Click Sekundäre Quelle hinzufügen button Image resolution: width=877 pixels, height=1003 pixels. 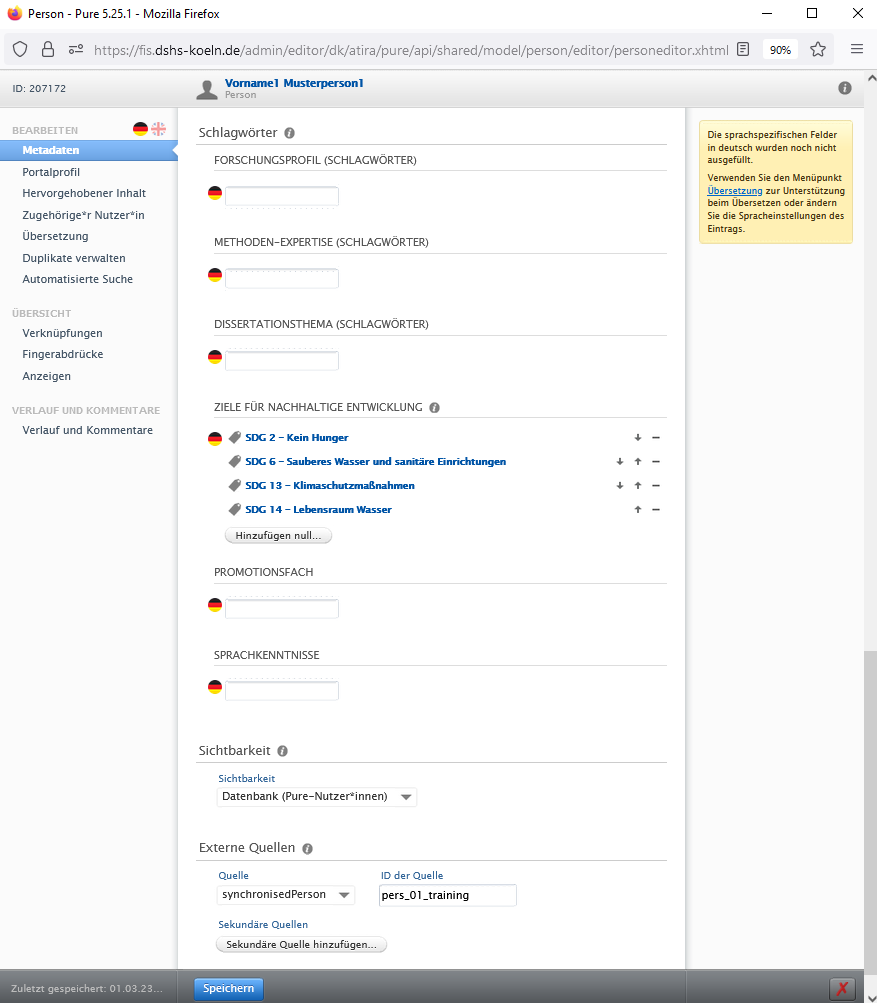point(301,944)
